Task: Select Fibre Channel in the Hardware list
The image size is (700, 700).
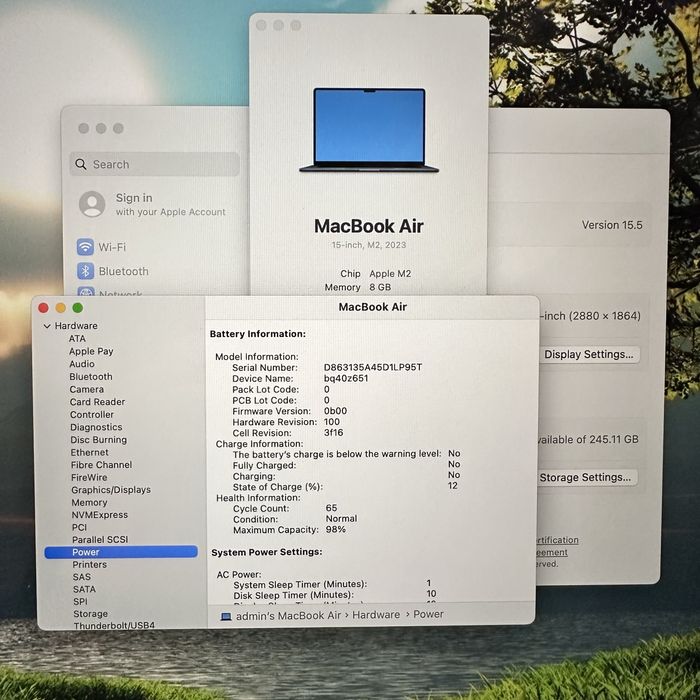Action: coord(101,465)
